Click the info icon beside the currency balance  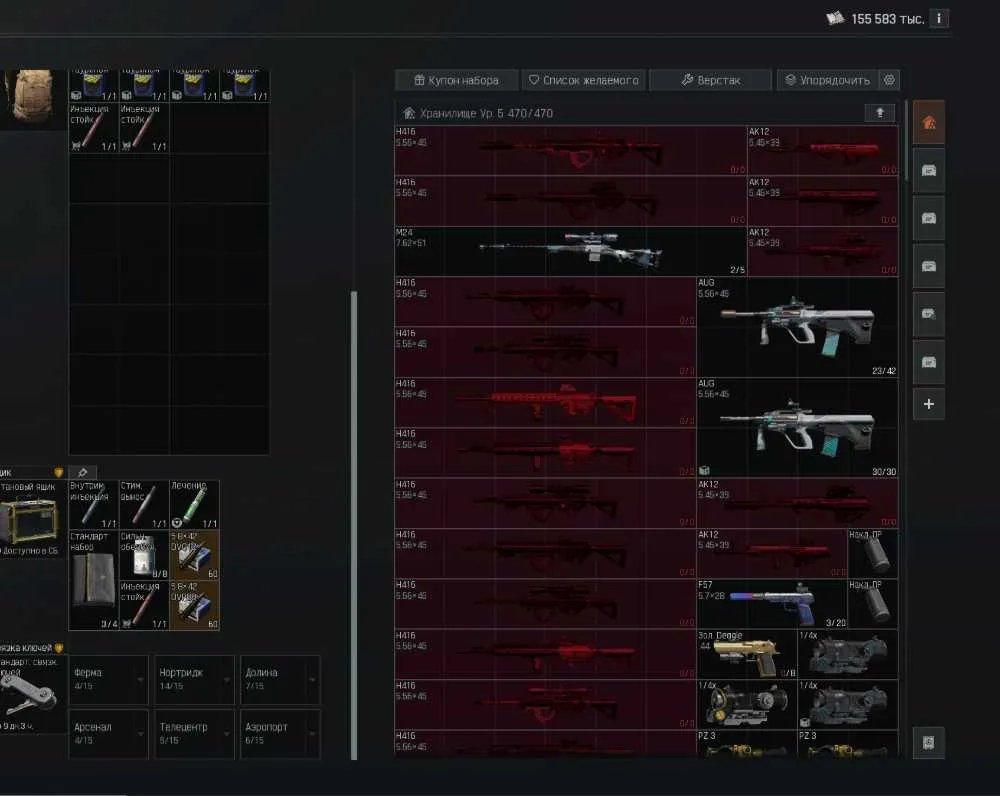pyautogui.click(x=939, y=18)
